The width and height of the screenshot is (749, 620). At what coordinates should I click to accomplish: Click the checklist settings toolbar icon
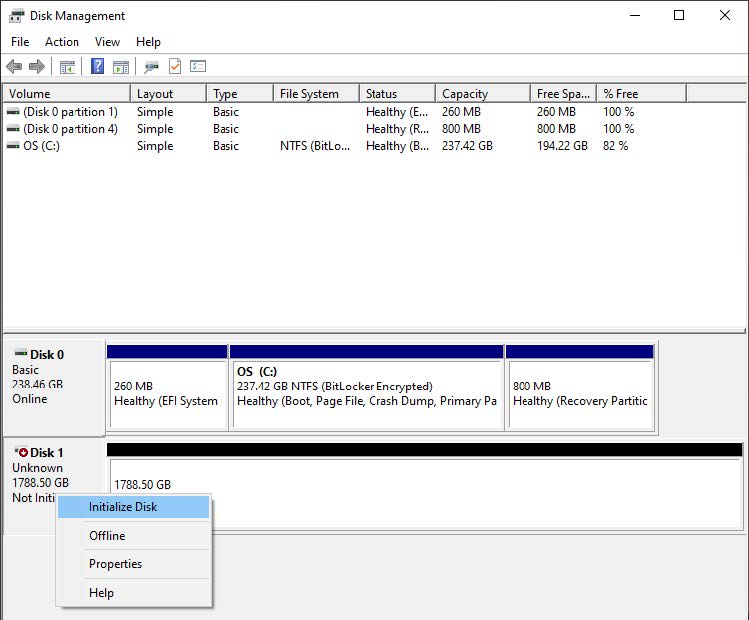tap(198, 67)
